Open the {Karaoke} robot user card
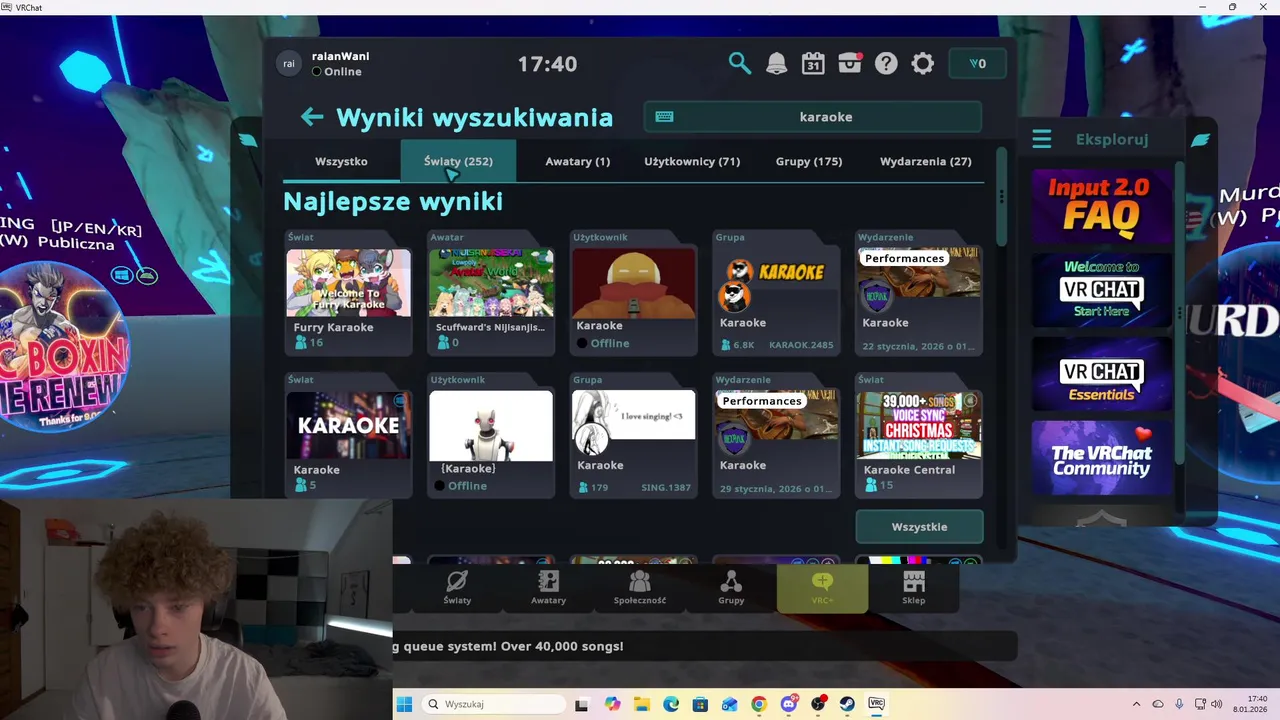1280x720 pixels. click(491, 436)
